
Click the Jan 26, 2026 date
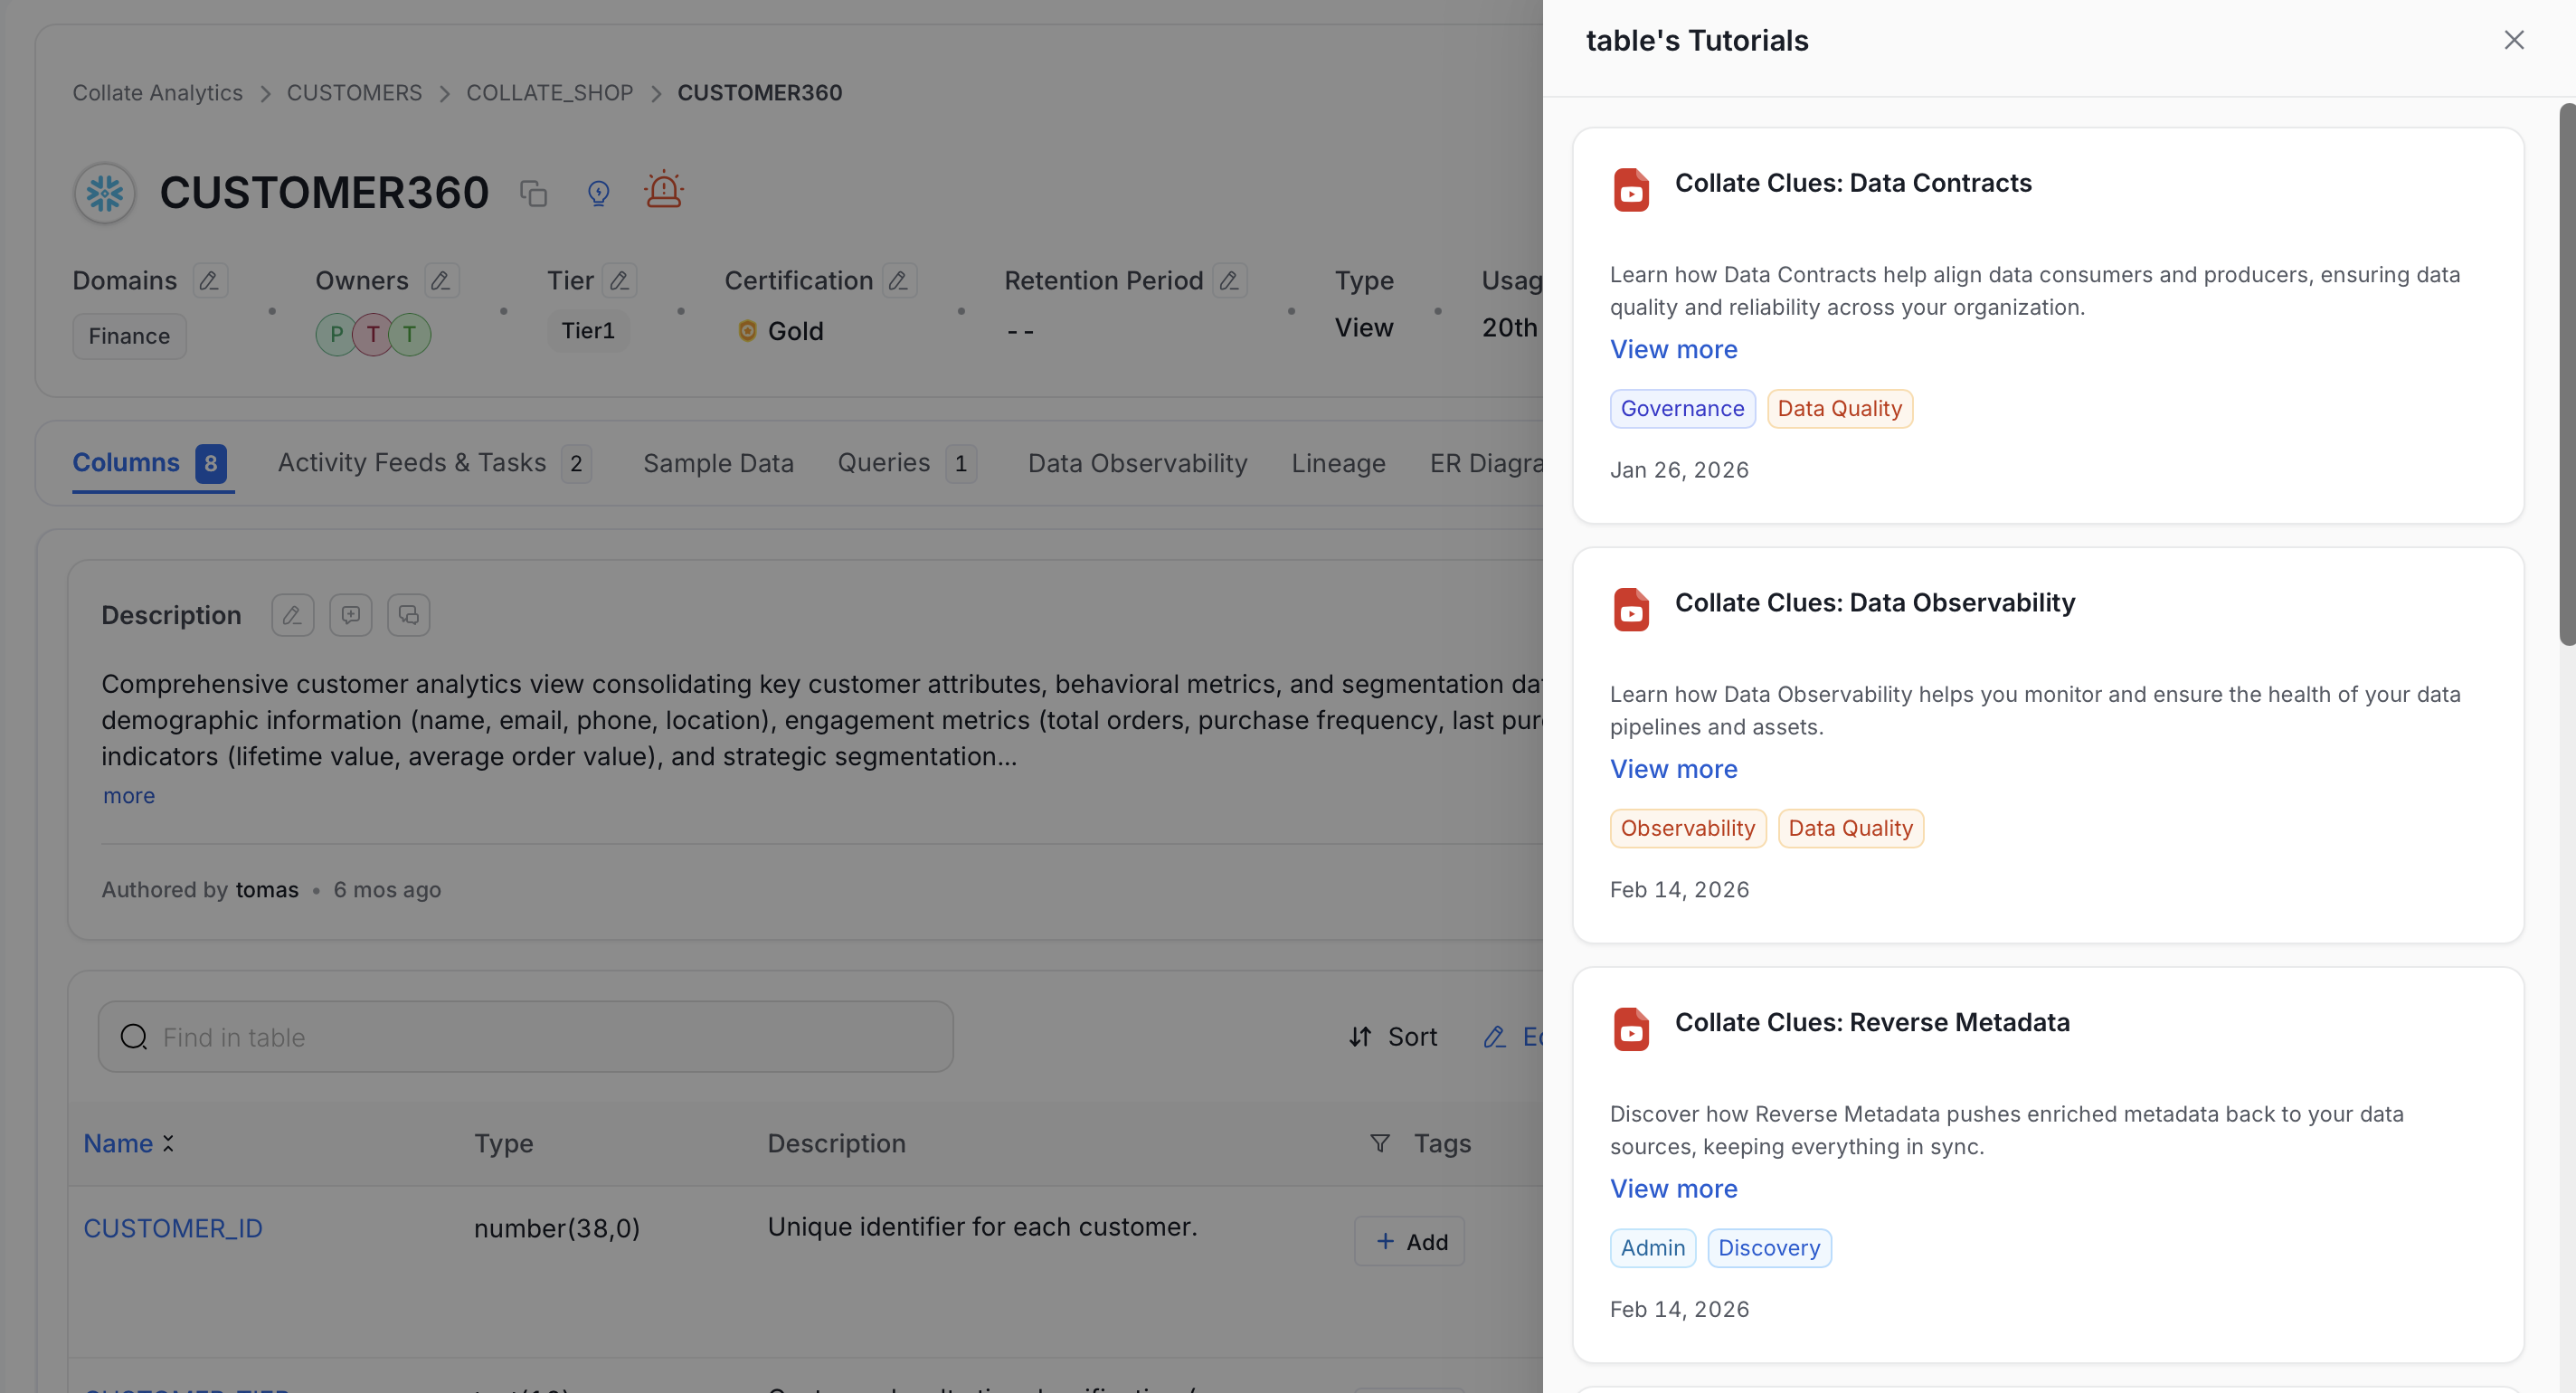1679,470
